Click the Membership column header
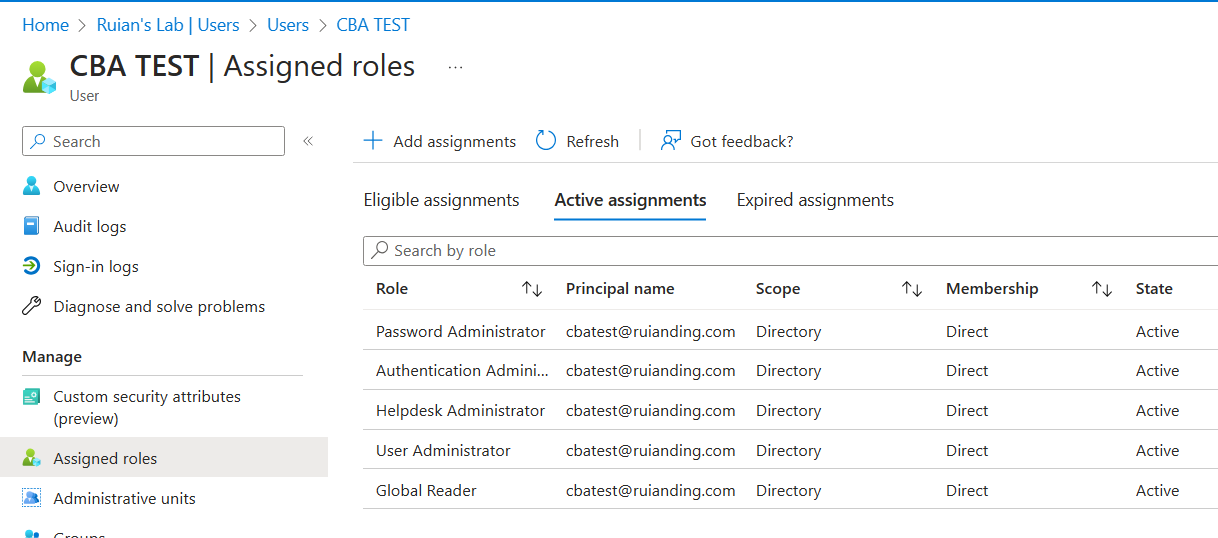This screenshot has height=538, width=1218. (992, 289)
